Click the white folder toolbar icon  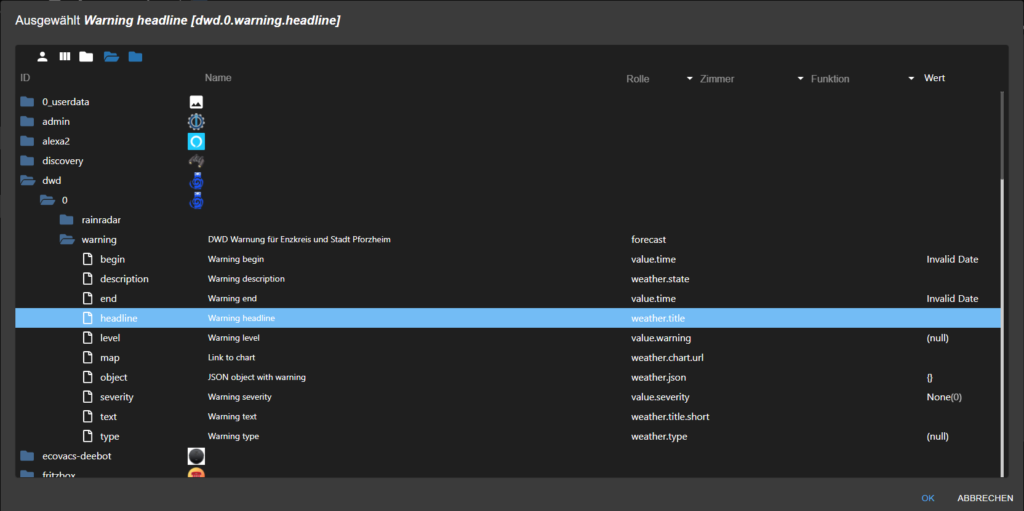pyautogui.click(x=86, y=56)
